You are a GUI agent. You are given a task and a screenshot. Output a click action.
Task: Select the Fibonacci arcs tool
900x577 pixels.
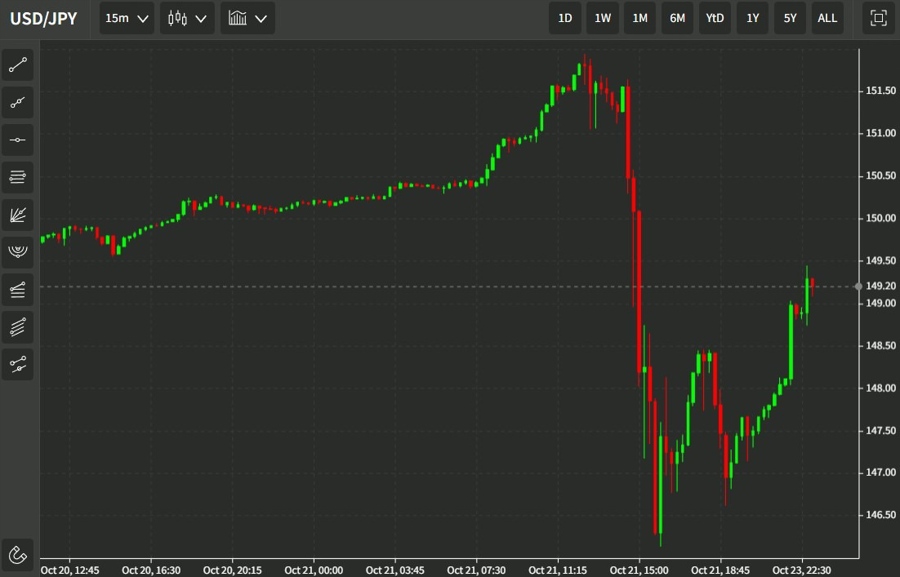tap(18, 252)
